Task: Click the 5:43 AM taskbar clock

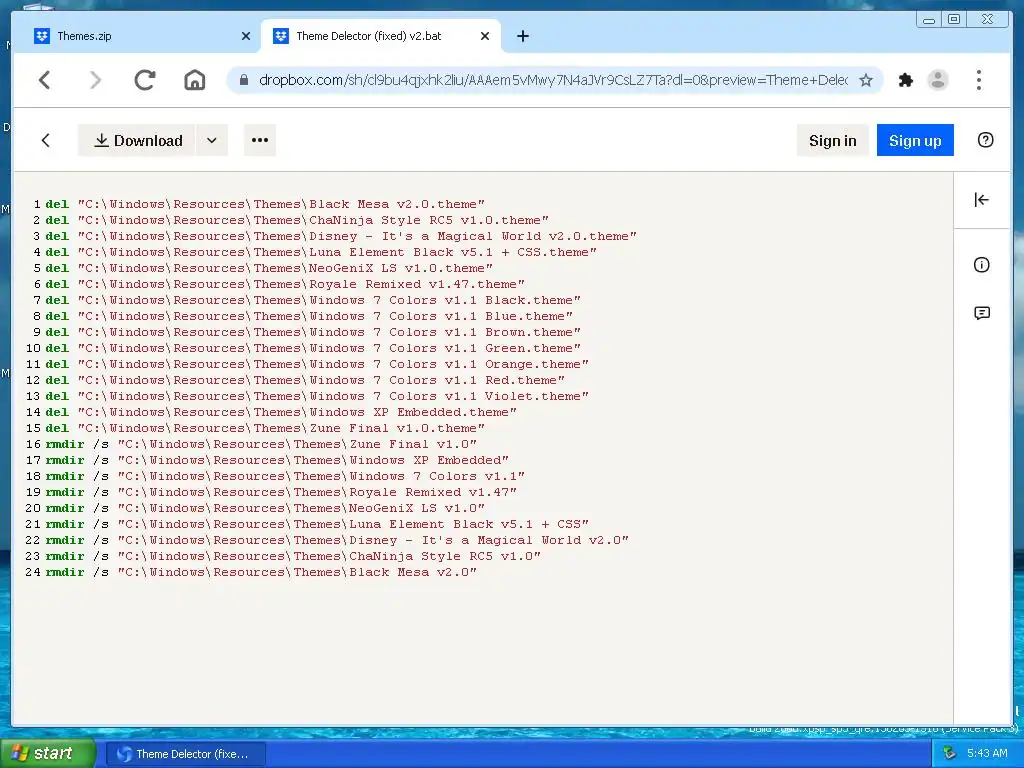Action: pyautogui.click(x=987, y=754)
